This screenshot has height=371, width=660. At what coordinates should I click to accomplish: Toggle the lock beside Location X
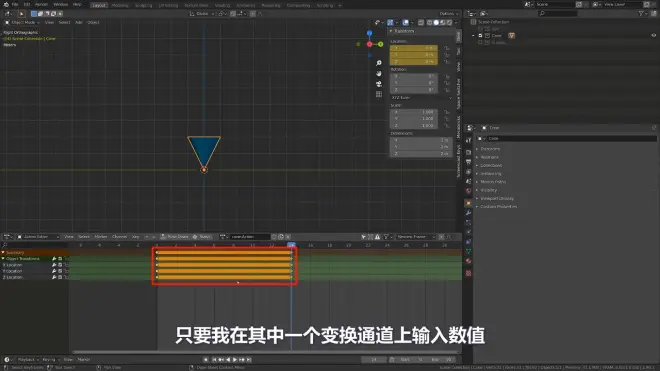pyautogui.click(x=447, y=48)
